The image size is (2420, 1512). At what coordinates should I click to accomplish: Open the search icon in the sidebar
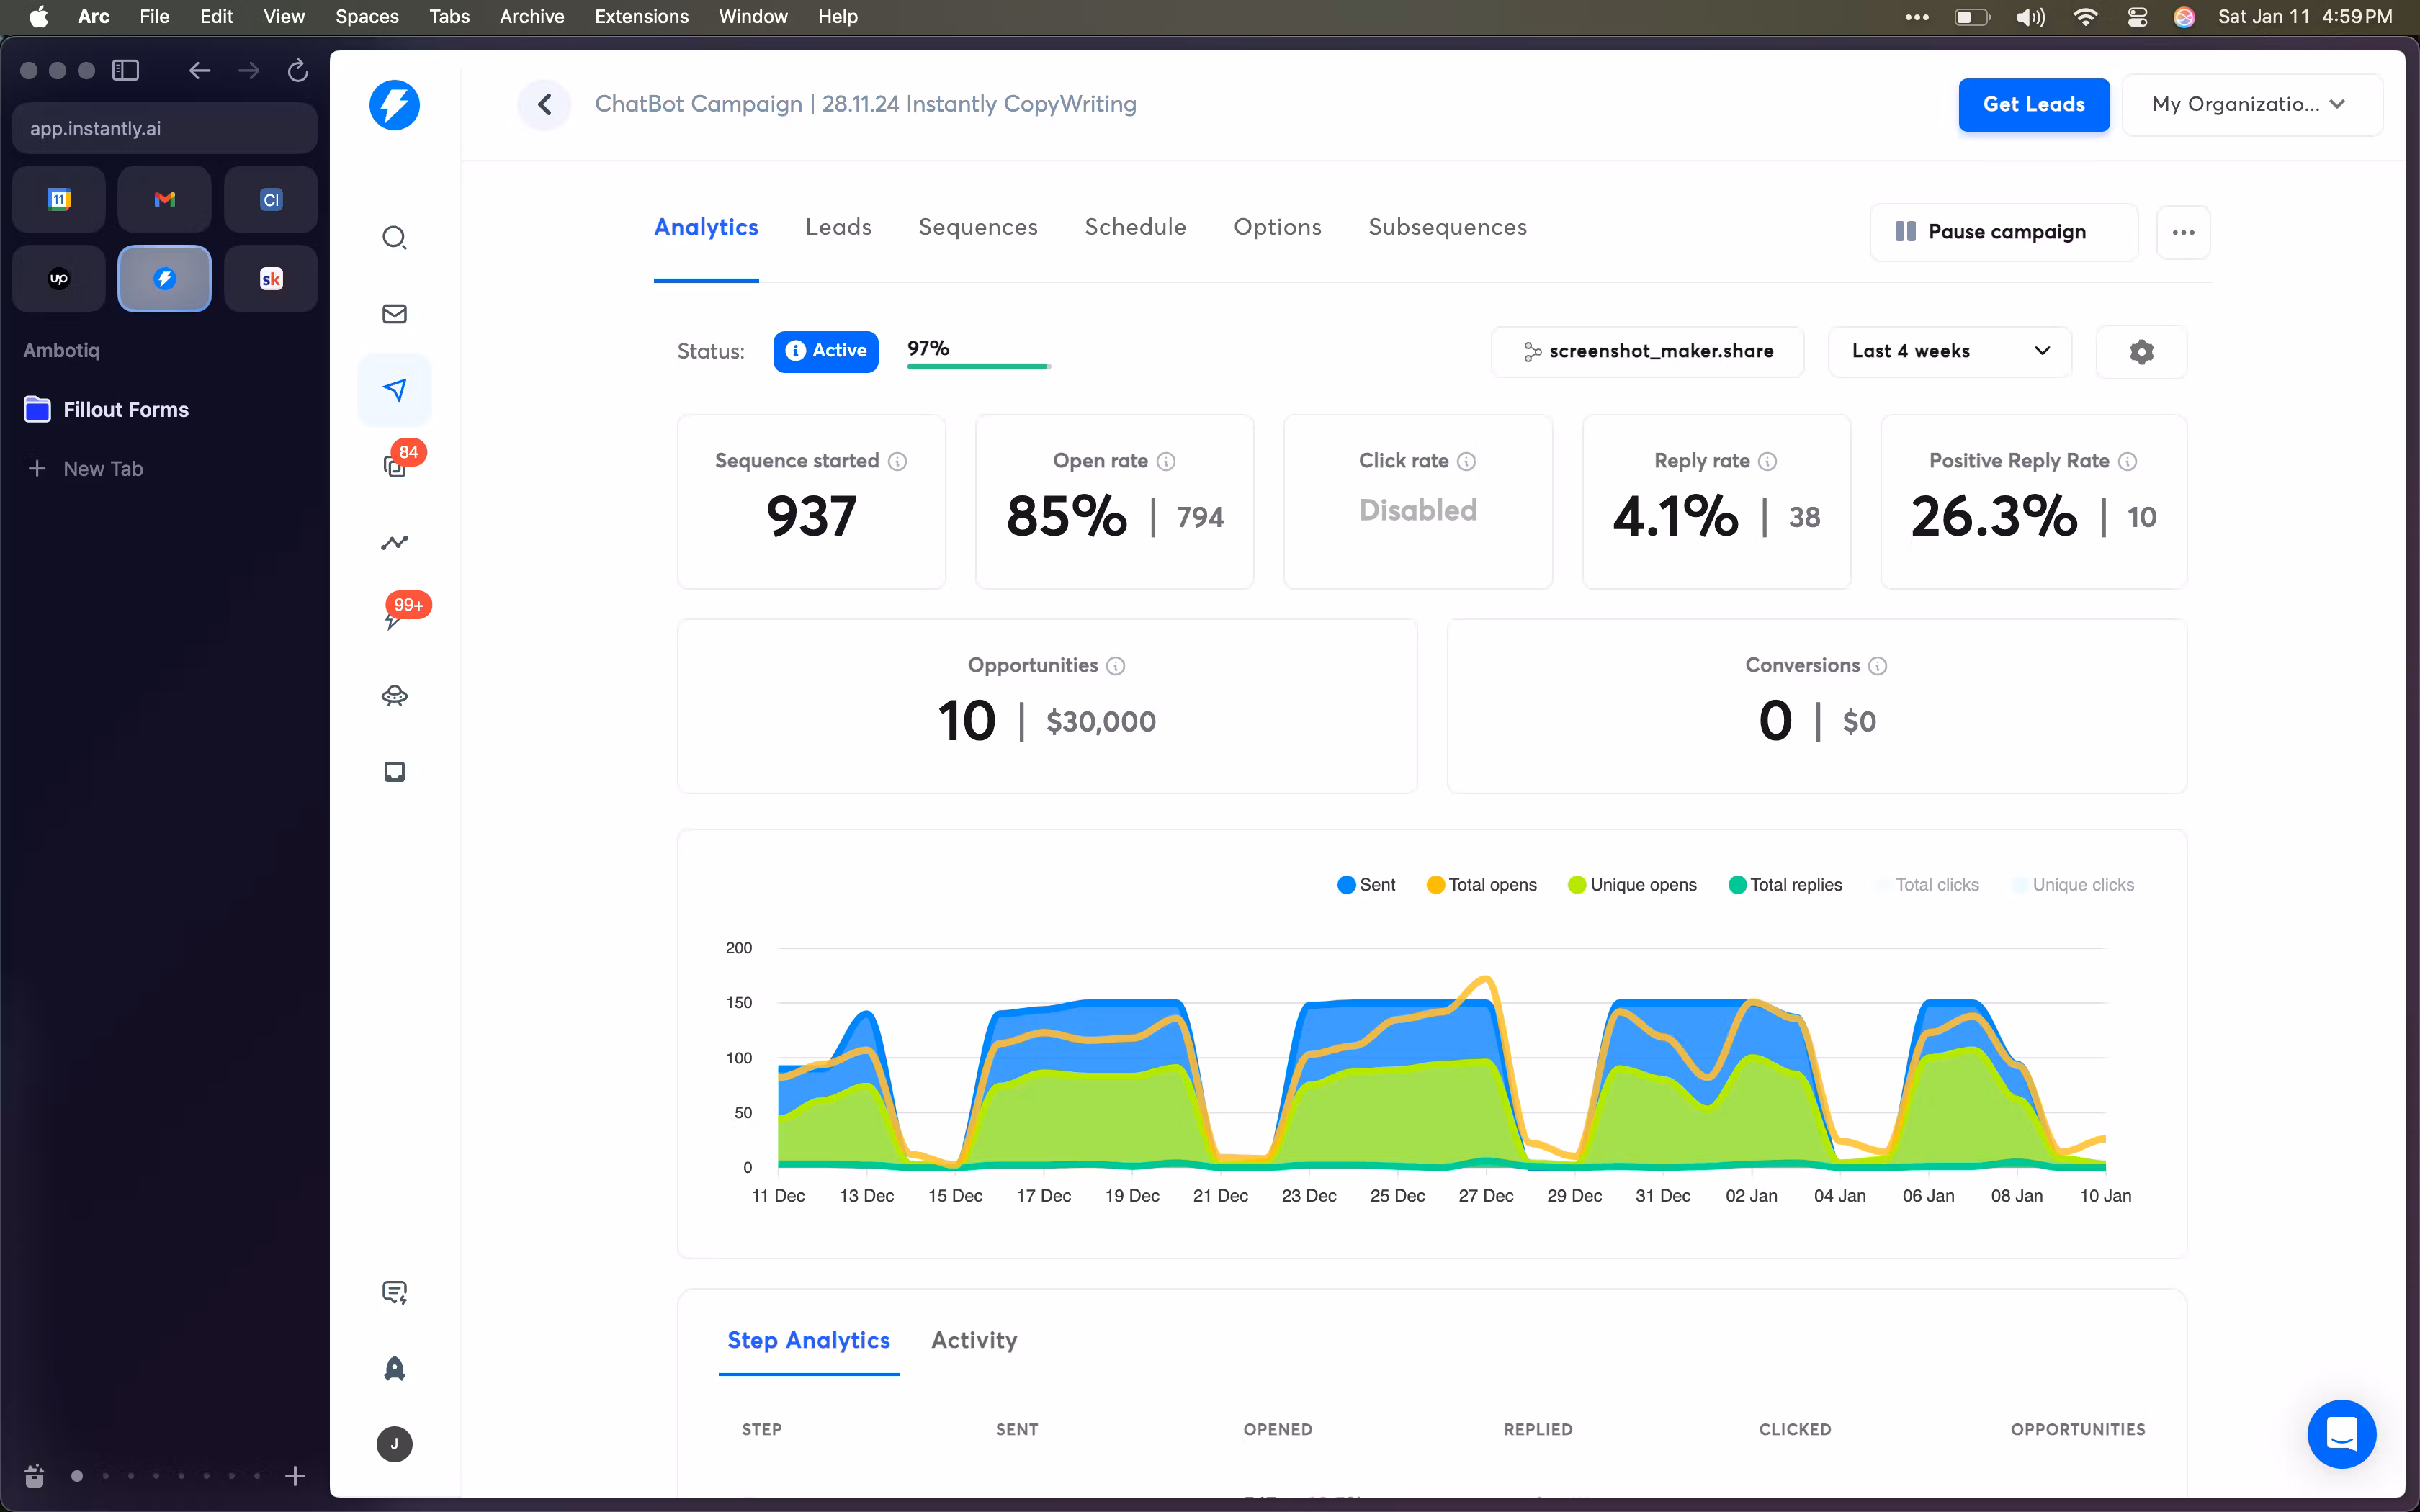[394, 237]
